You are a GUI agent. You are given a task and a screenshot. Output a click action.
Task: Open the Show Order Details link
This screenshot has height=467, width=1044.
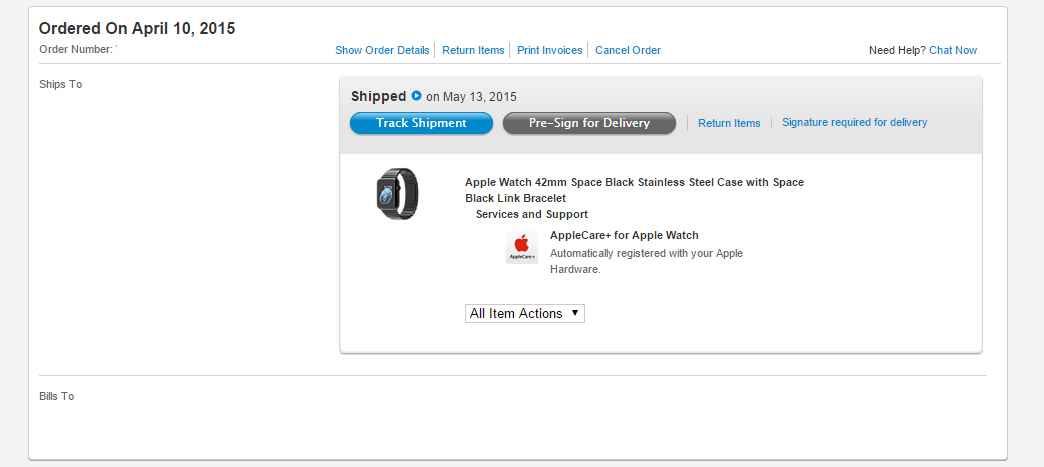click(x=382, y=50)
